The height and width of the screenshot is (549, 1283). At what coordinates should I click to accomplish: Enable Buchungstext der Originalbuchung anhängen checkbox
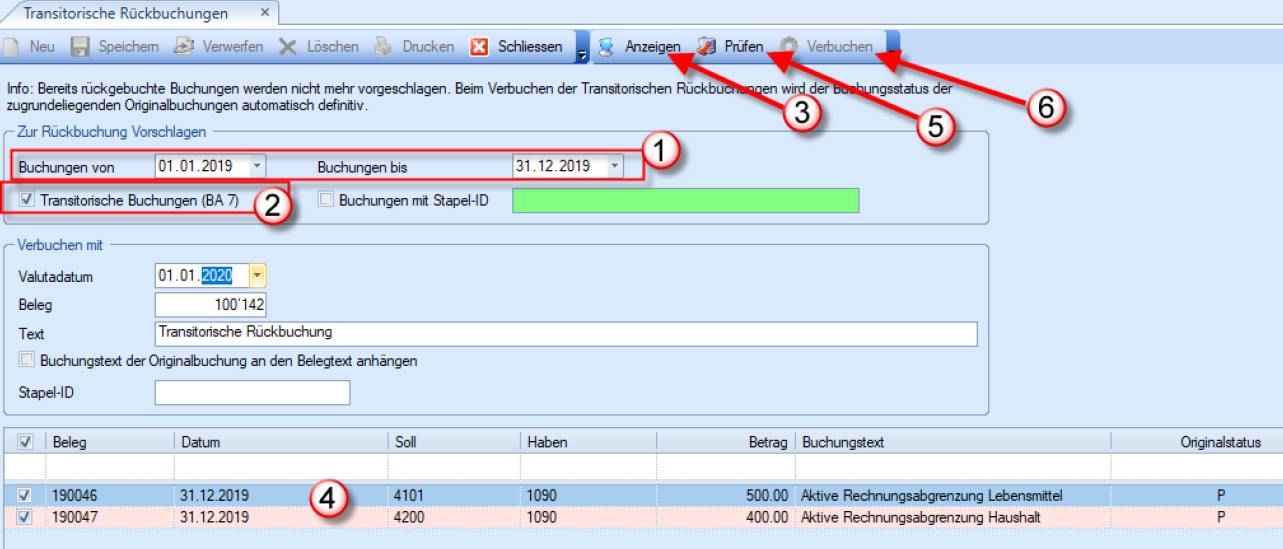click(x=26, y=359)
